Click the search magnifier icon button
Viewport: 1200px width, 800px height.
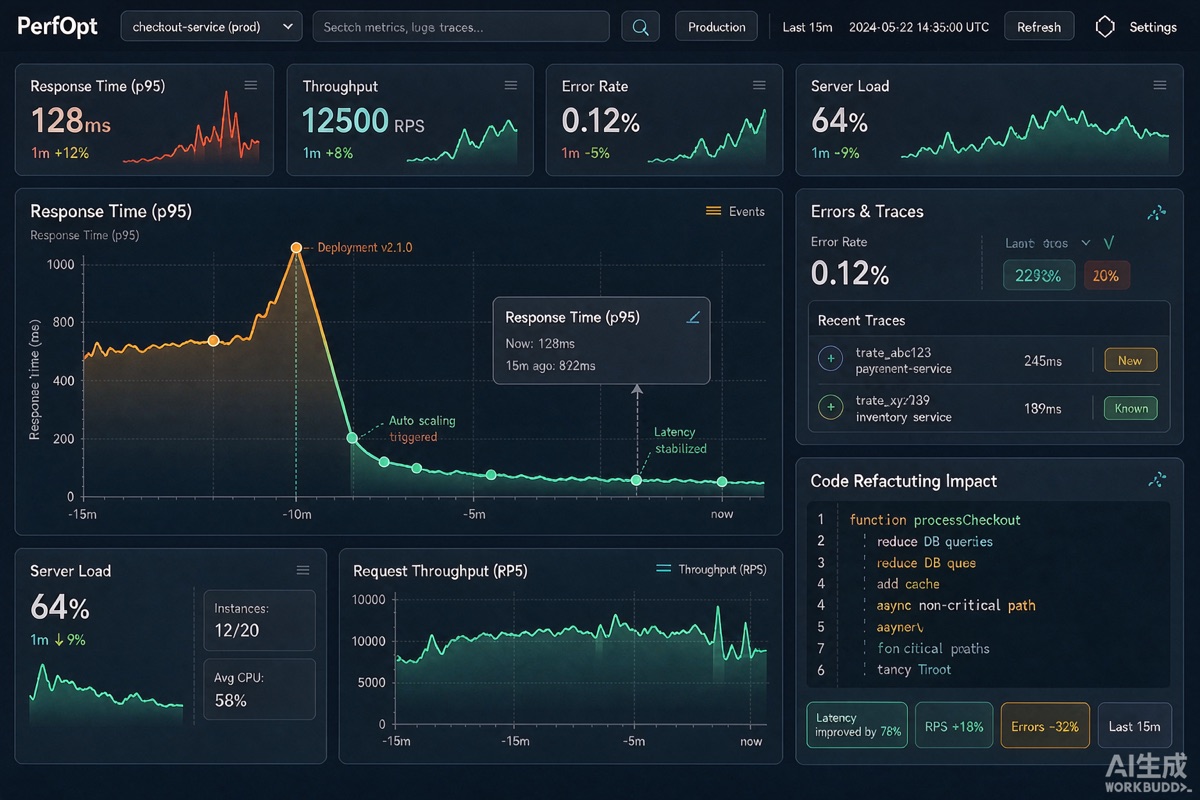[641, 27]
